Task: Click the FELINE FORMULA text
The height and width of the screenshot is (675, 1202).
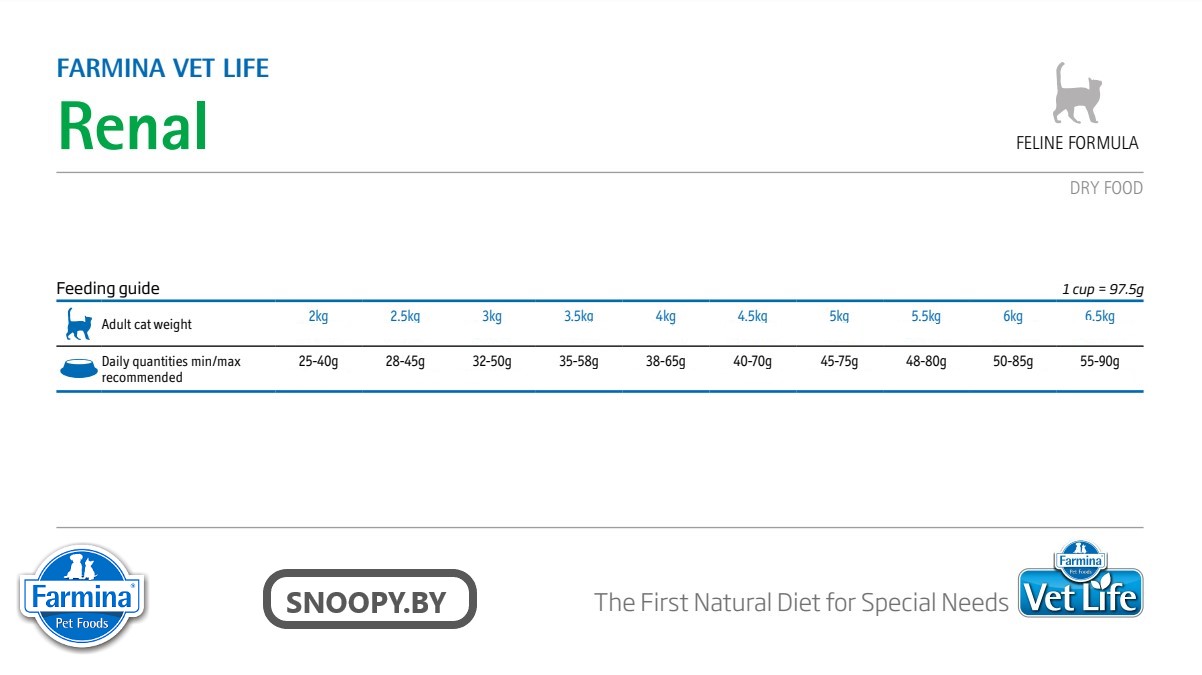Action: (x=1077, y=143)
